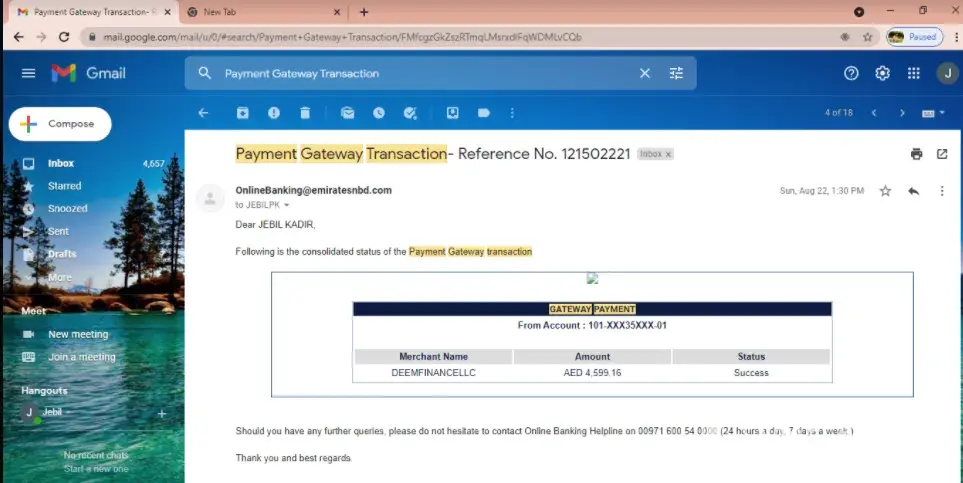Select Join a meeting
Viewport: 963px width, 483px height.
pyautogui.click(x=81, y=357)
